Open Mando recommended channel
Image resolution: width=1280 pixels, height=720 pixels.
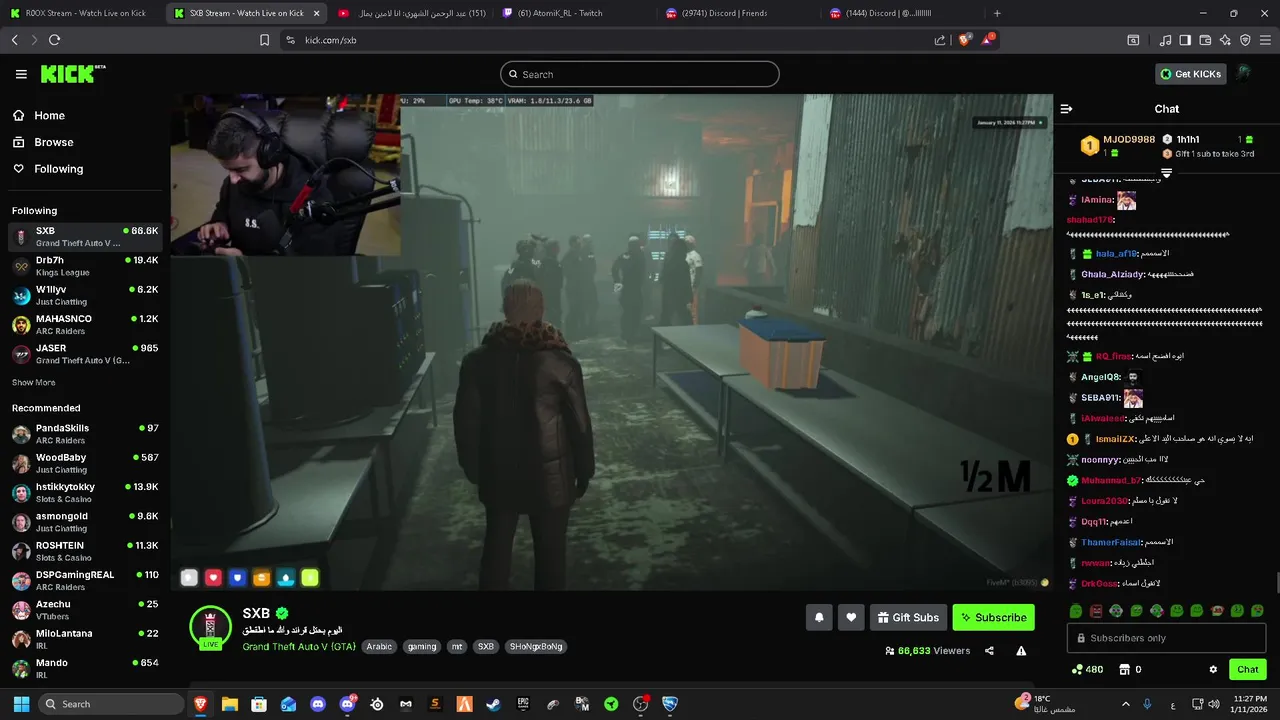pyautogui.click(x=84, y=668)
